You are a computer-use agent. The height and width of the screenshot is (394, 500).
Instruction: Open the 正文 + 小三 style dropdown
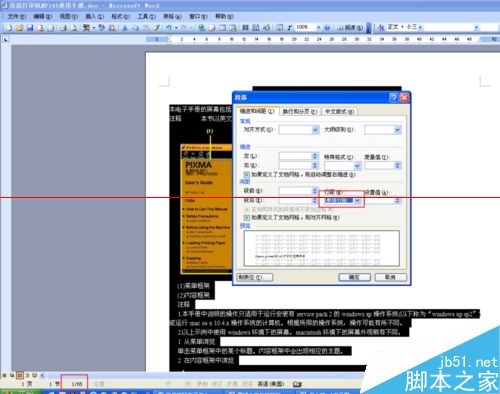click(420, 27)
